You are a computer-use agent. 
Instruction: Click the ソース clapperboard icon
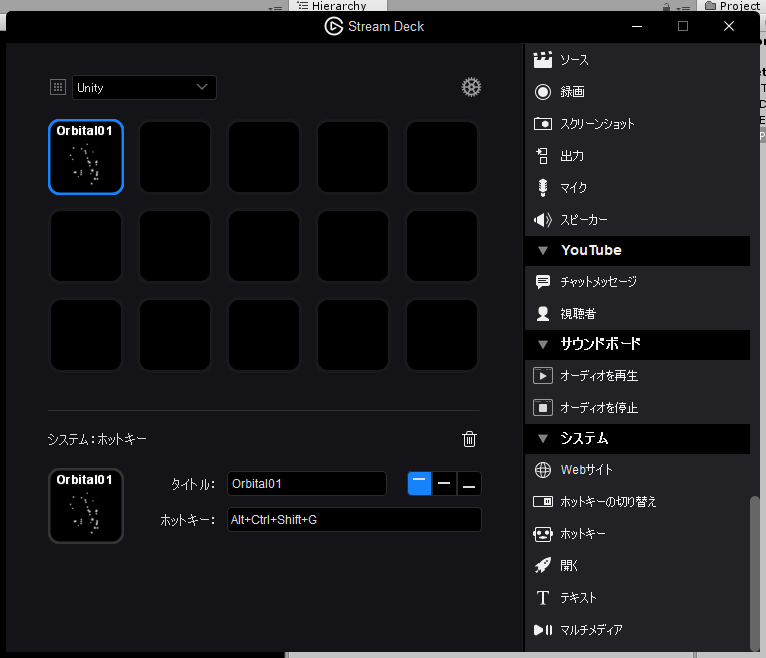(543, 60)
